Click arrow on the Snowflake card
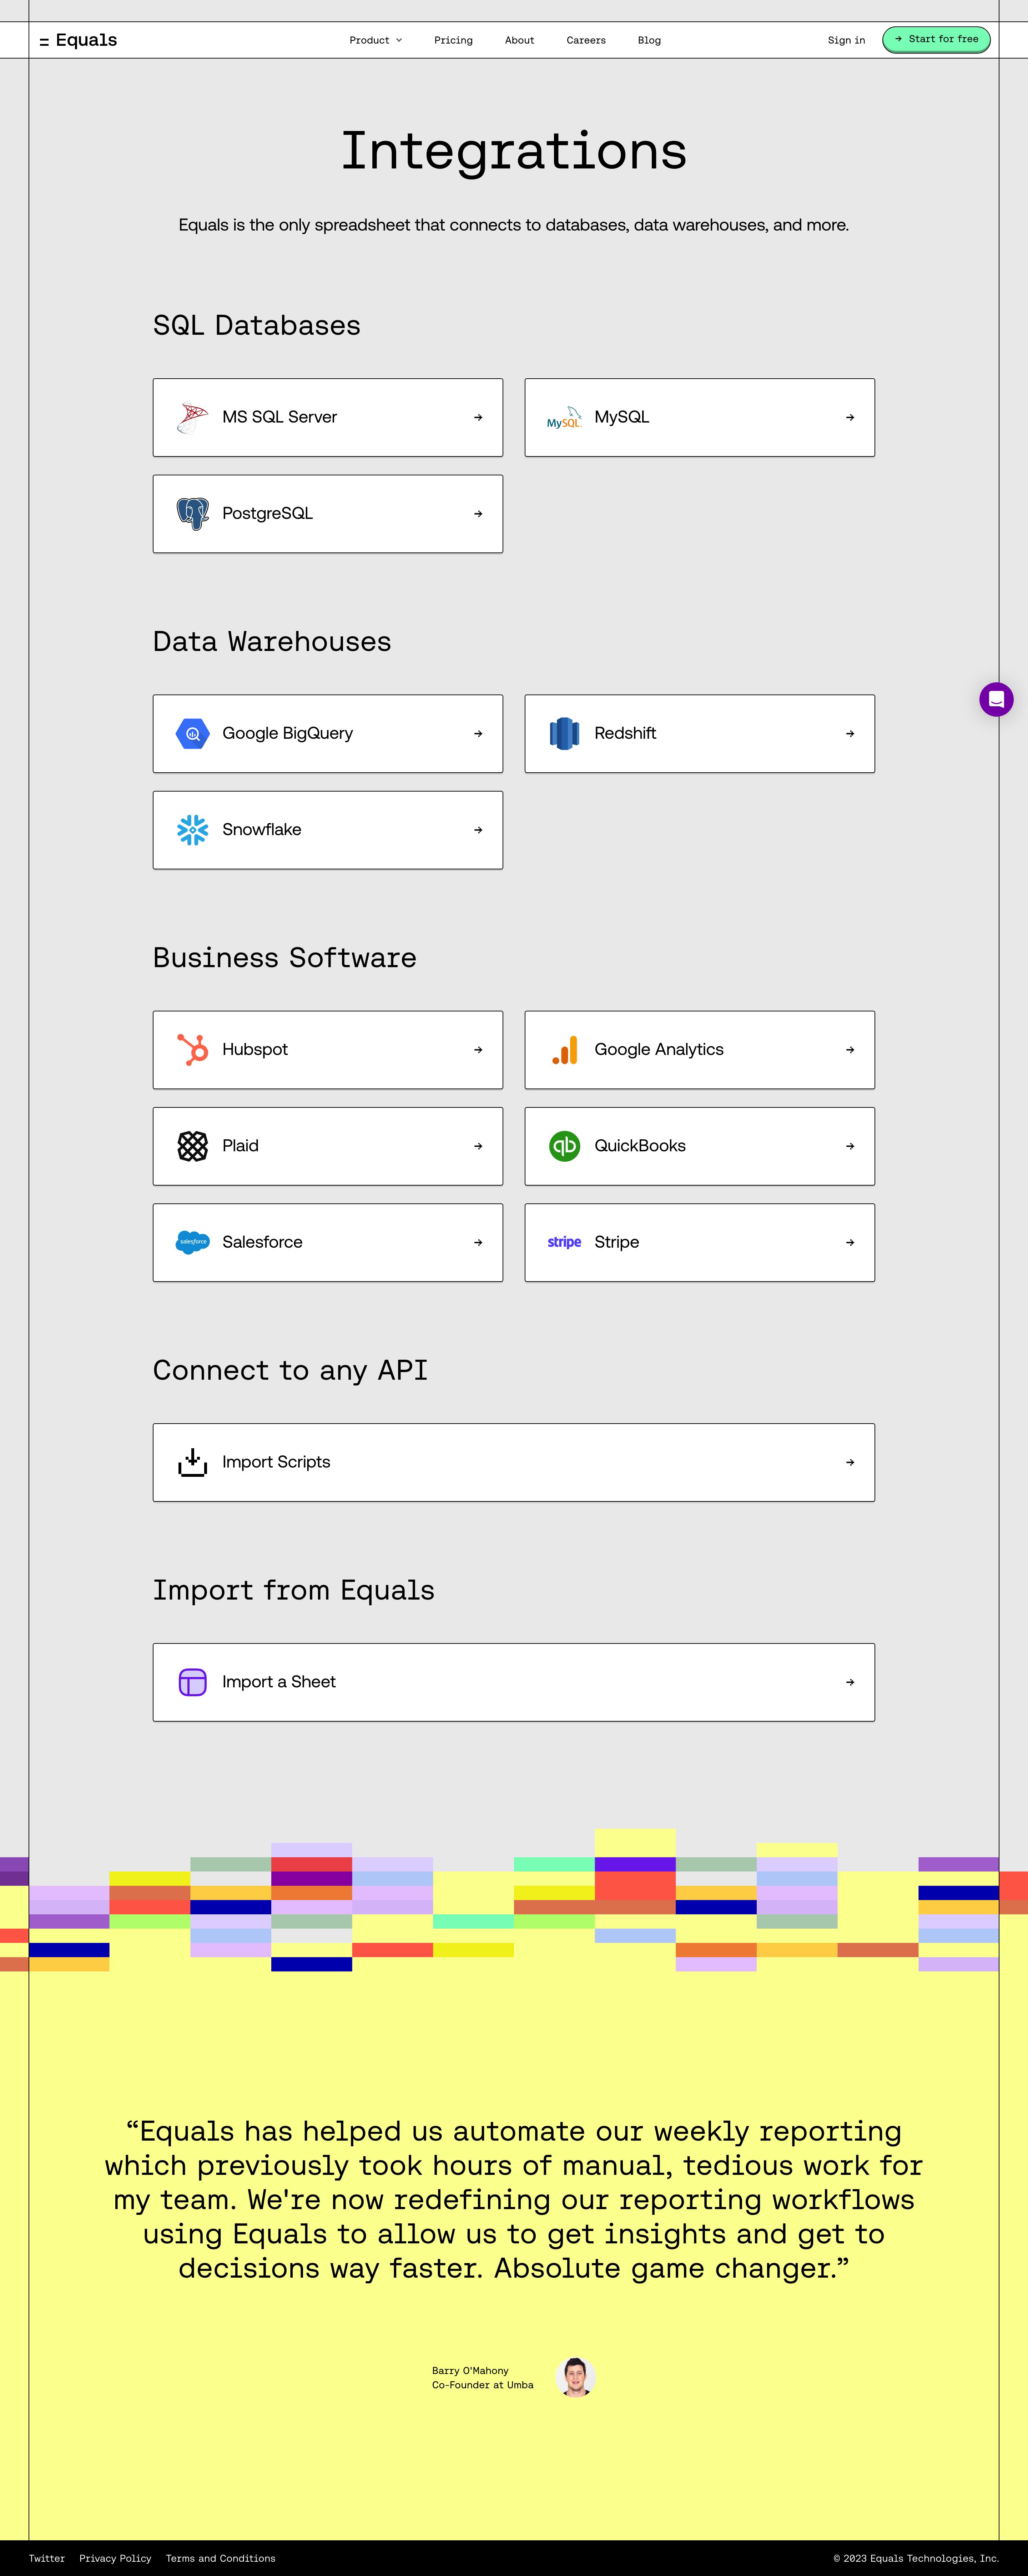The height and width of the screenshot is (2576, 1028). pyautogui.click(x=478, y=830)
